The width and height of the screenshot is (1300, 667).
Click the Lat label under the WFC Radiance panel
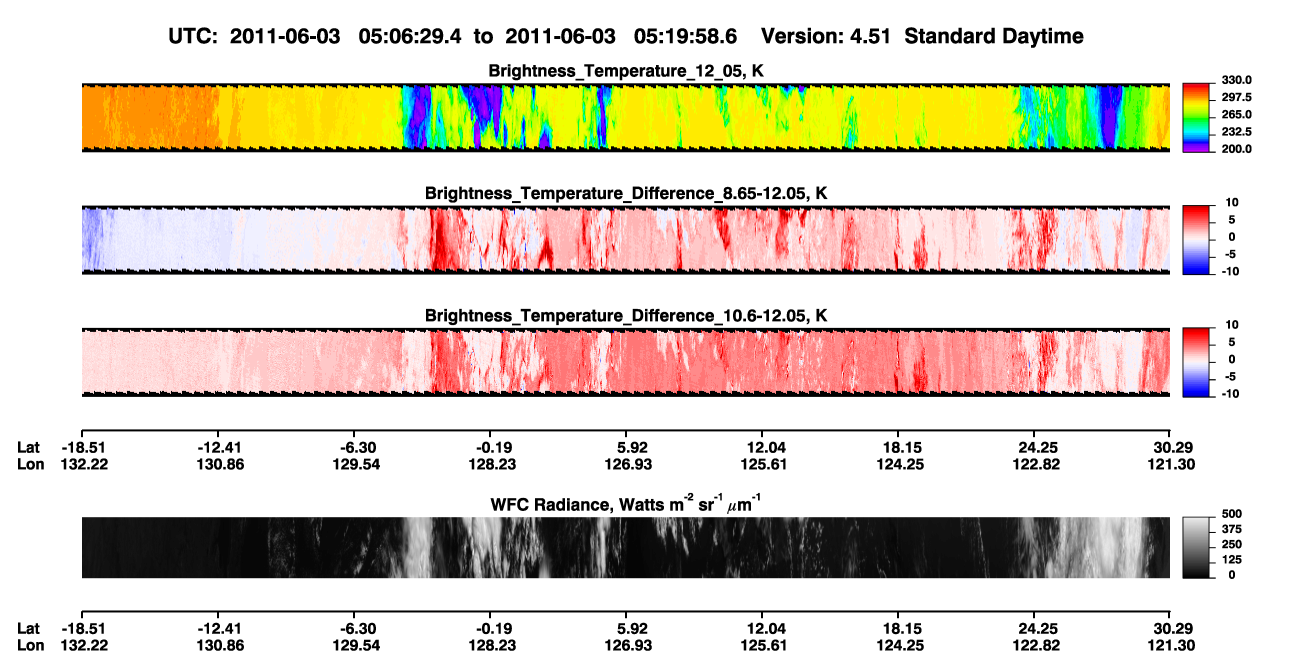[x=29, y=628]
